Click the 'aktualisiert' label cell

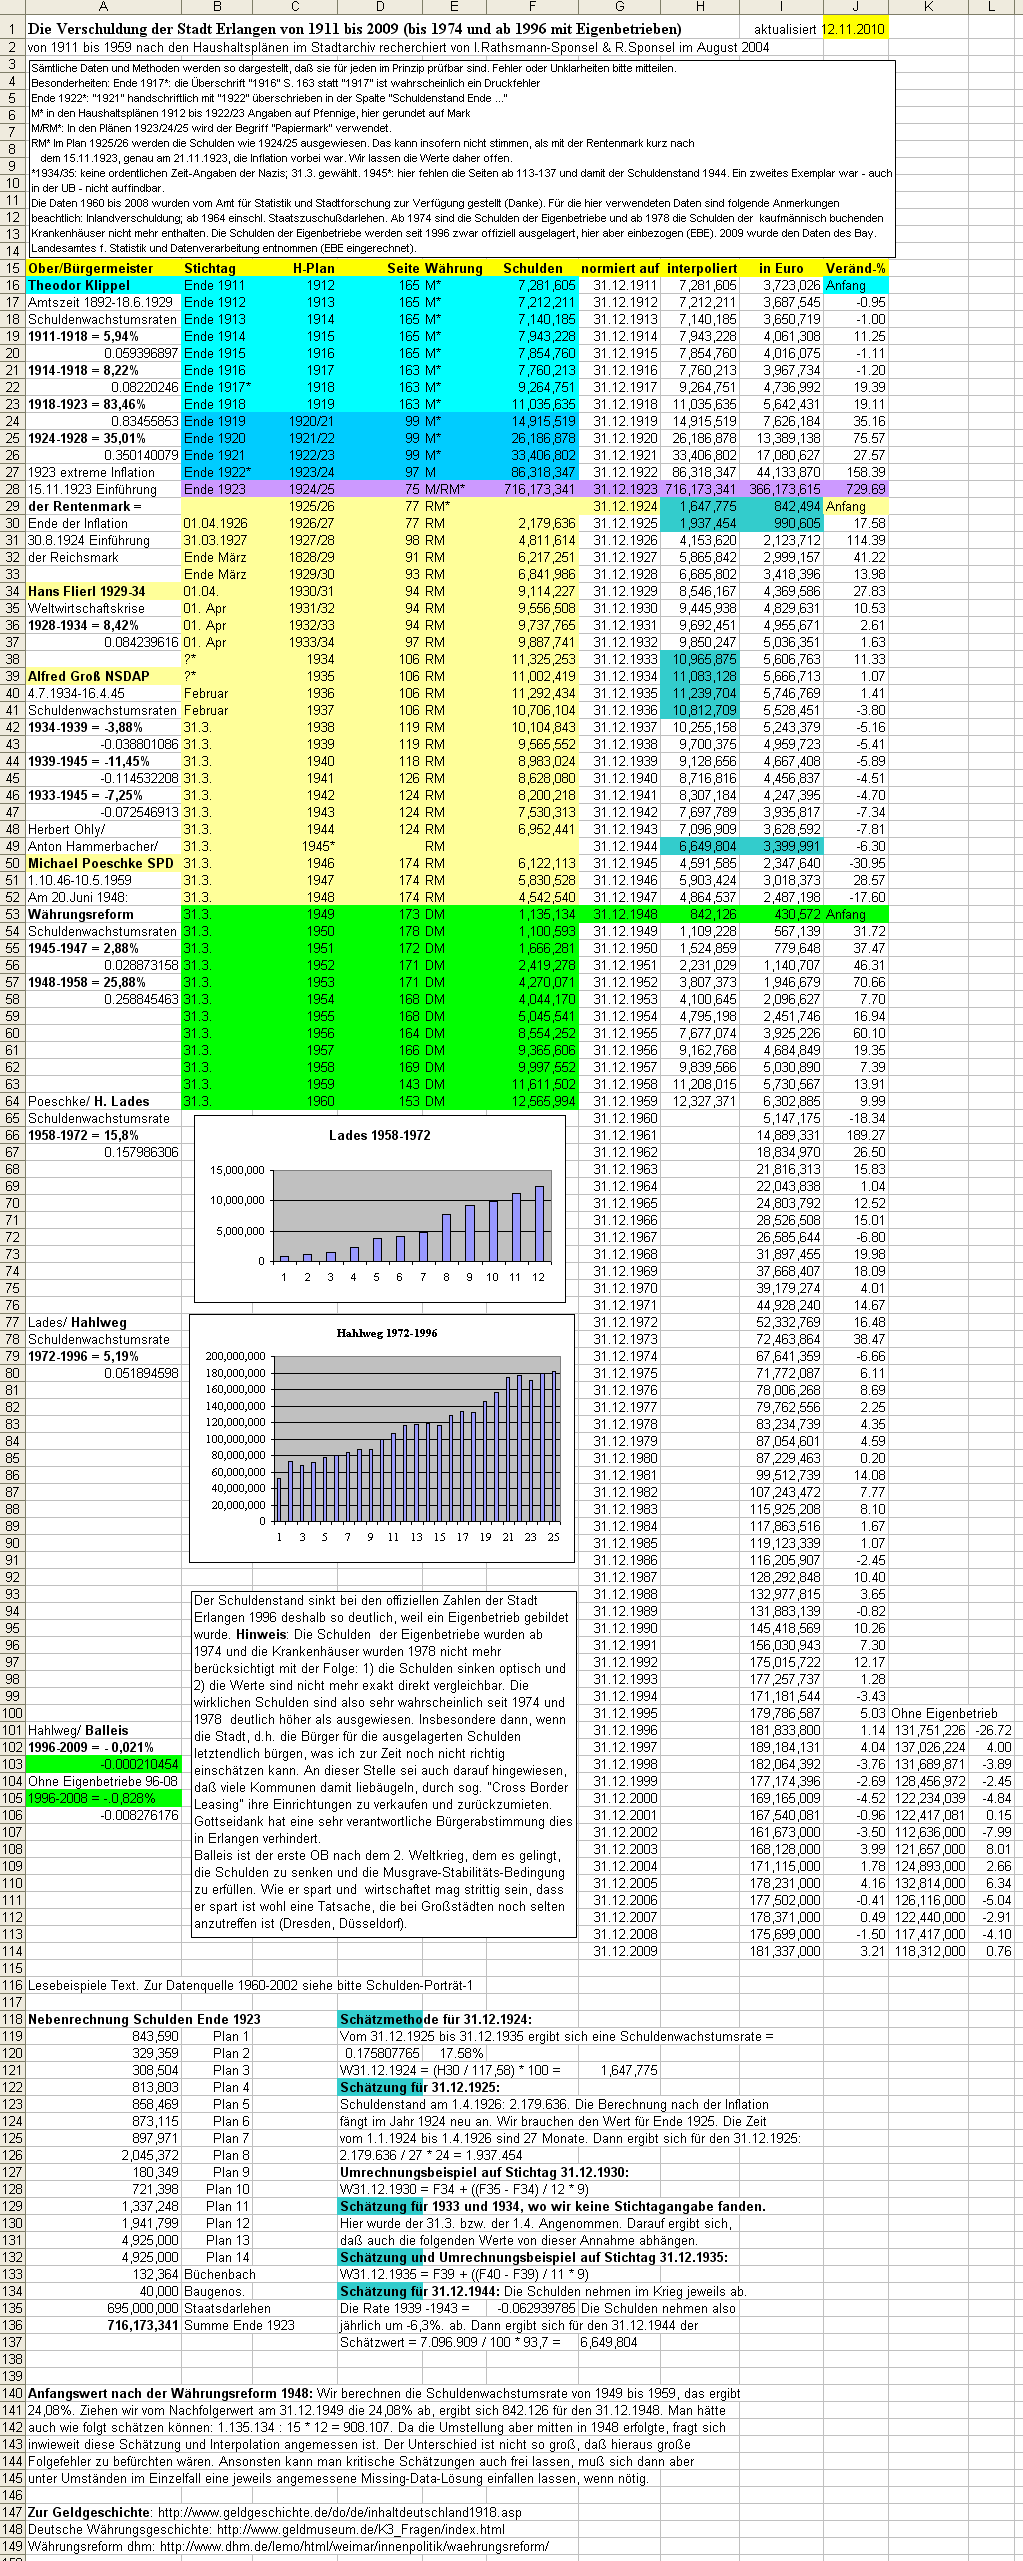pyautogui.click(x=784, y=29)
